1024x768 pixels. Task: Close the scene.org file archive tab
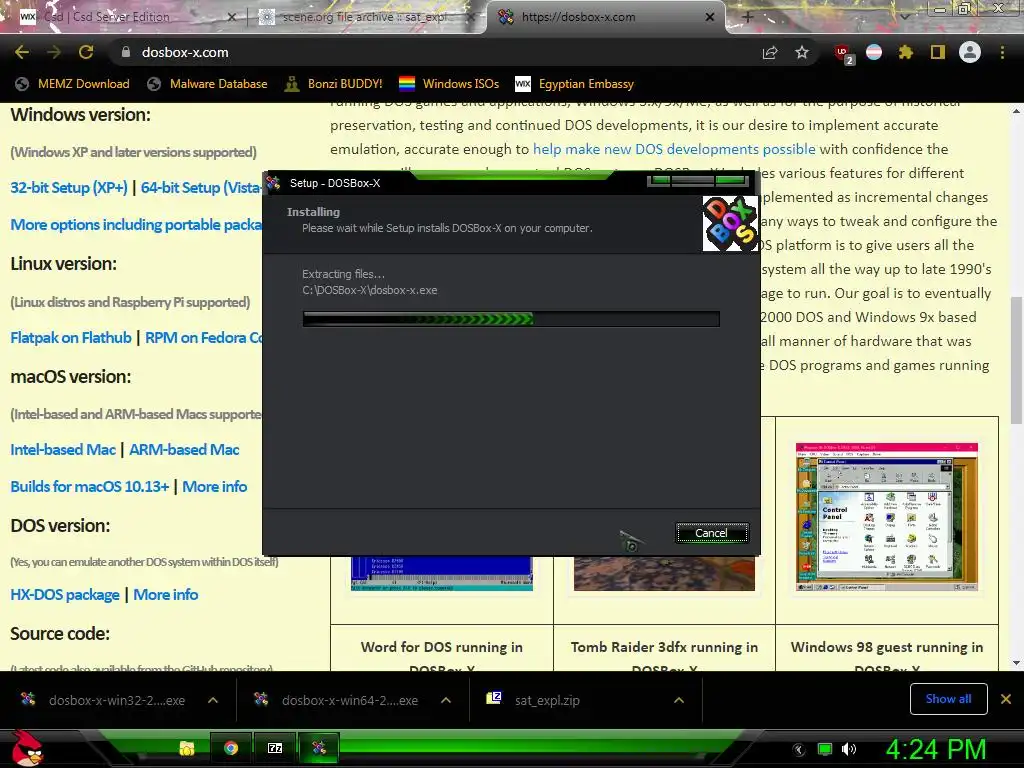click(472, 18)
